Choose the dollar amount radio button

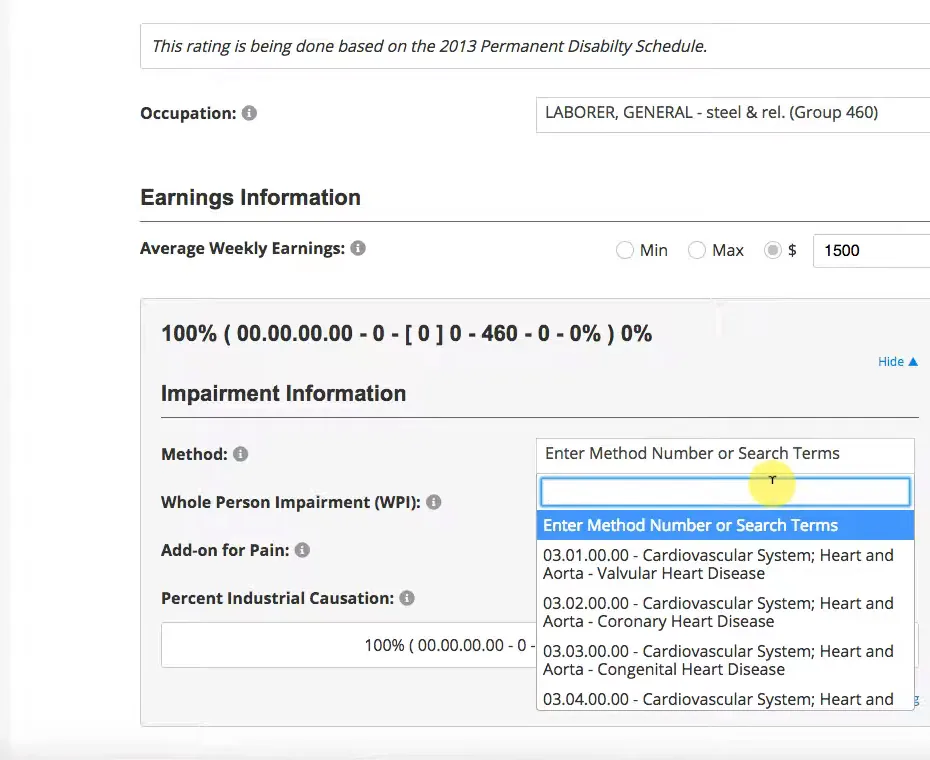[773, 250]
